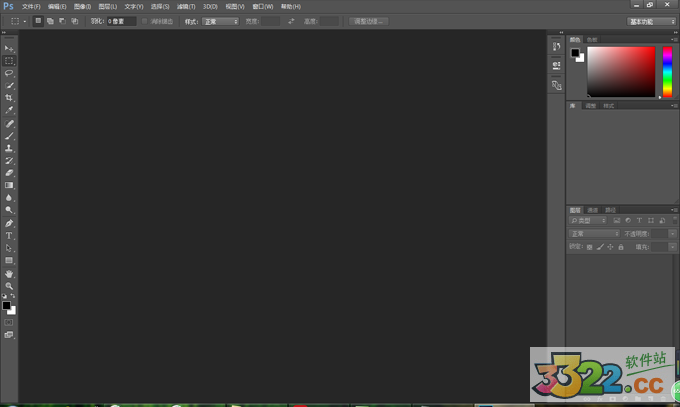The image size is (680, 407).
Task: Filter layers by adjustment layers icon
Action: click(628, 220)
